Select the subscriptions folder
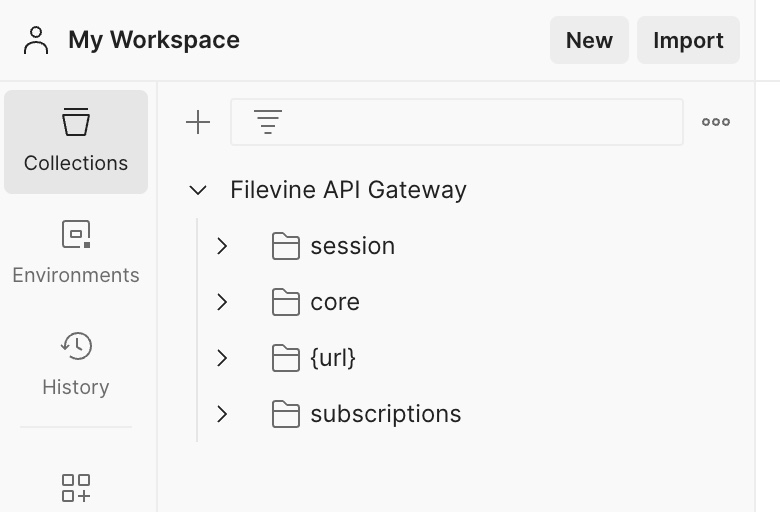This screenshot has height=512, width=780. click(x=386, y=414)
